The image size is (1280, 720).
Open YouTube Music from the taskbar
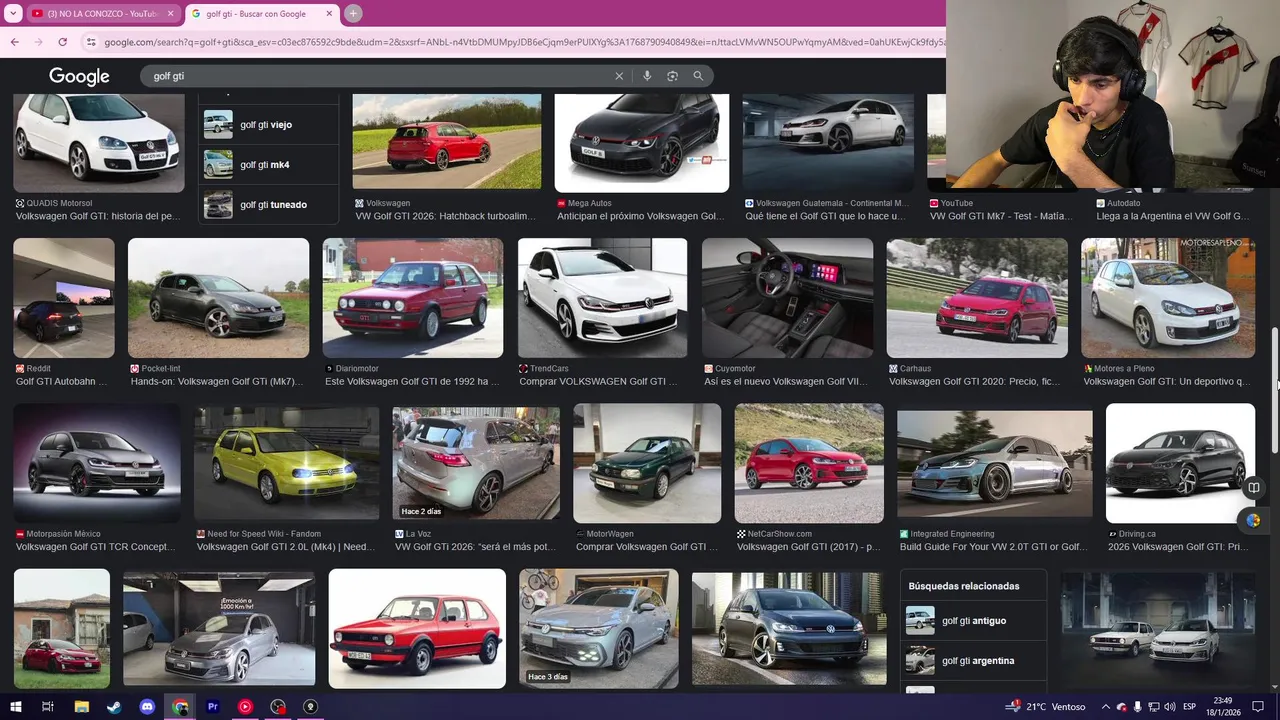tap(245, 707)
